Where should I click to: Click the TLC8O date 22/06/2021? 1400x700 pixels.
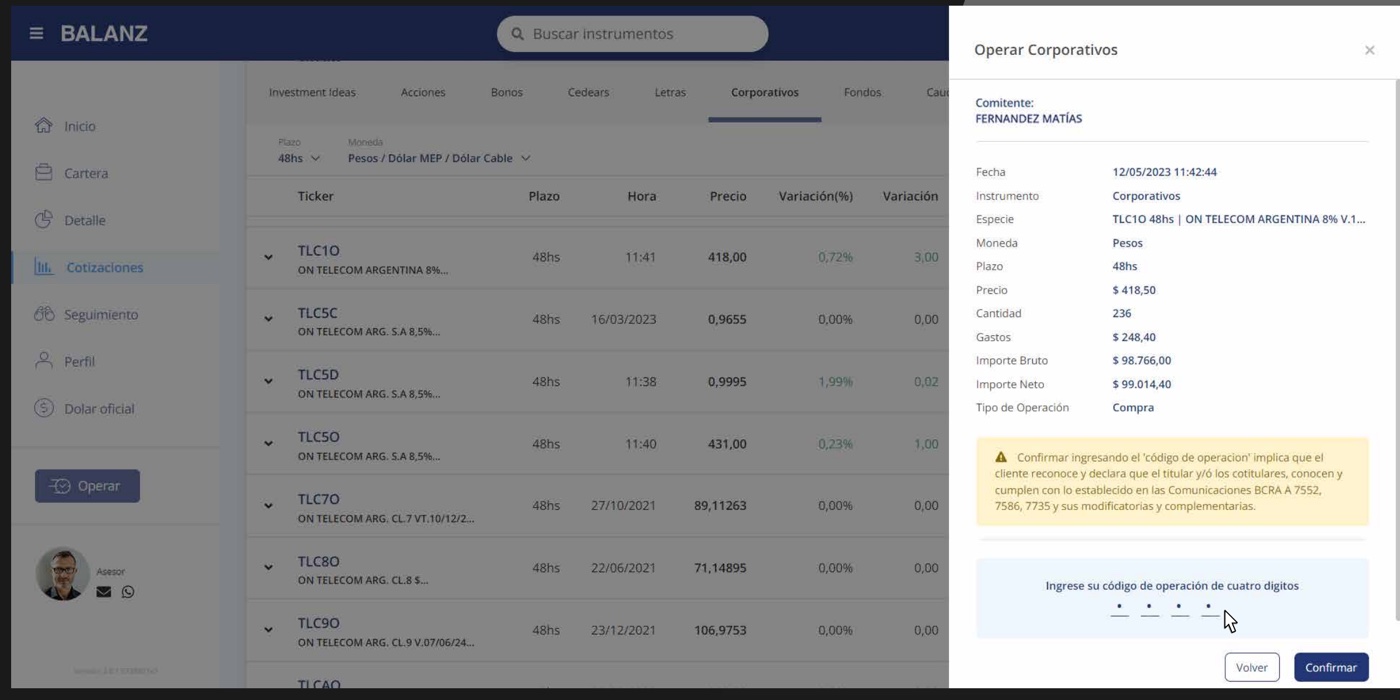tap(624, 567)
